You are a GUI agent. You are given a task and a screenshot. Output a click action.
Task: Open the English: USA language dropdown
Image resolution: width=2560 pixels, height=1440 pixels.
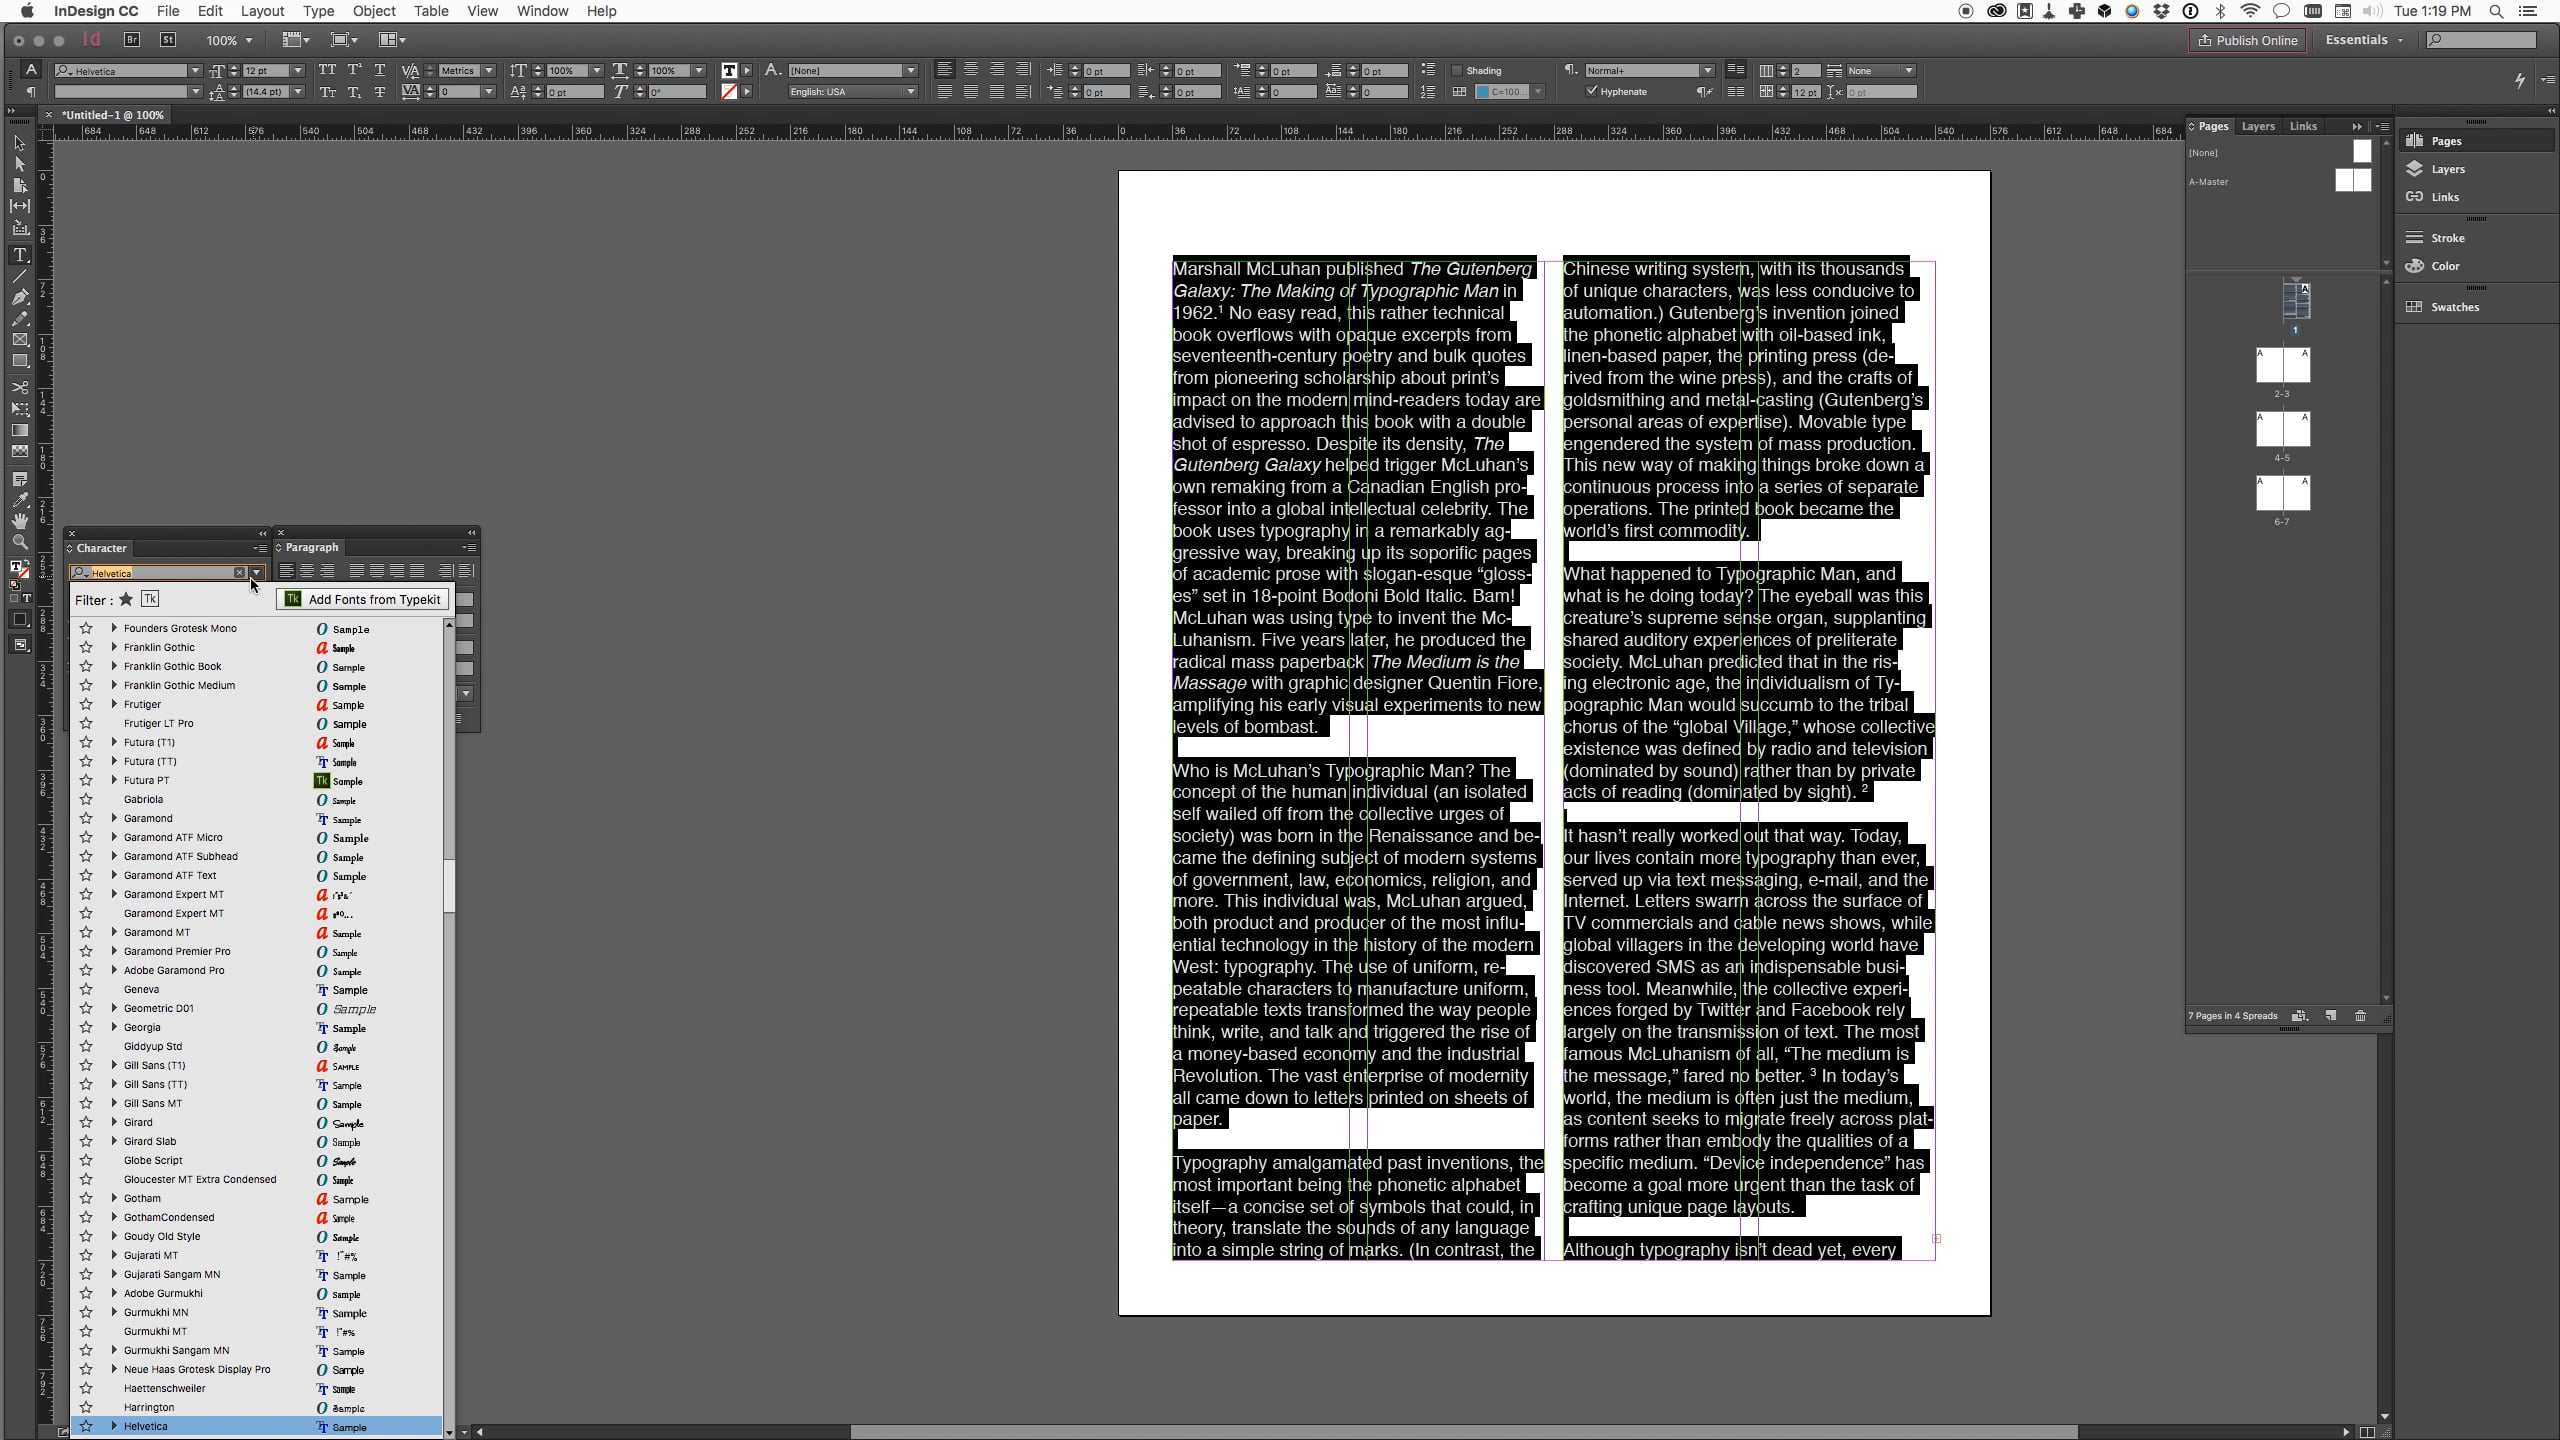(x=852, y=92)
